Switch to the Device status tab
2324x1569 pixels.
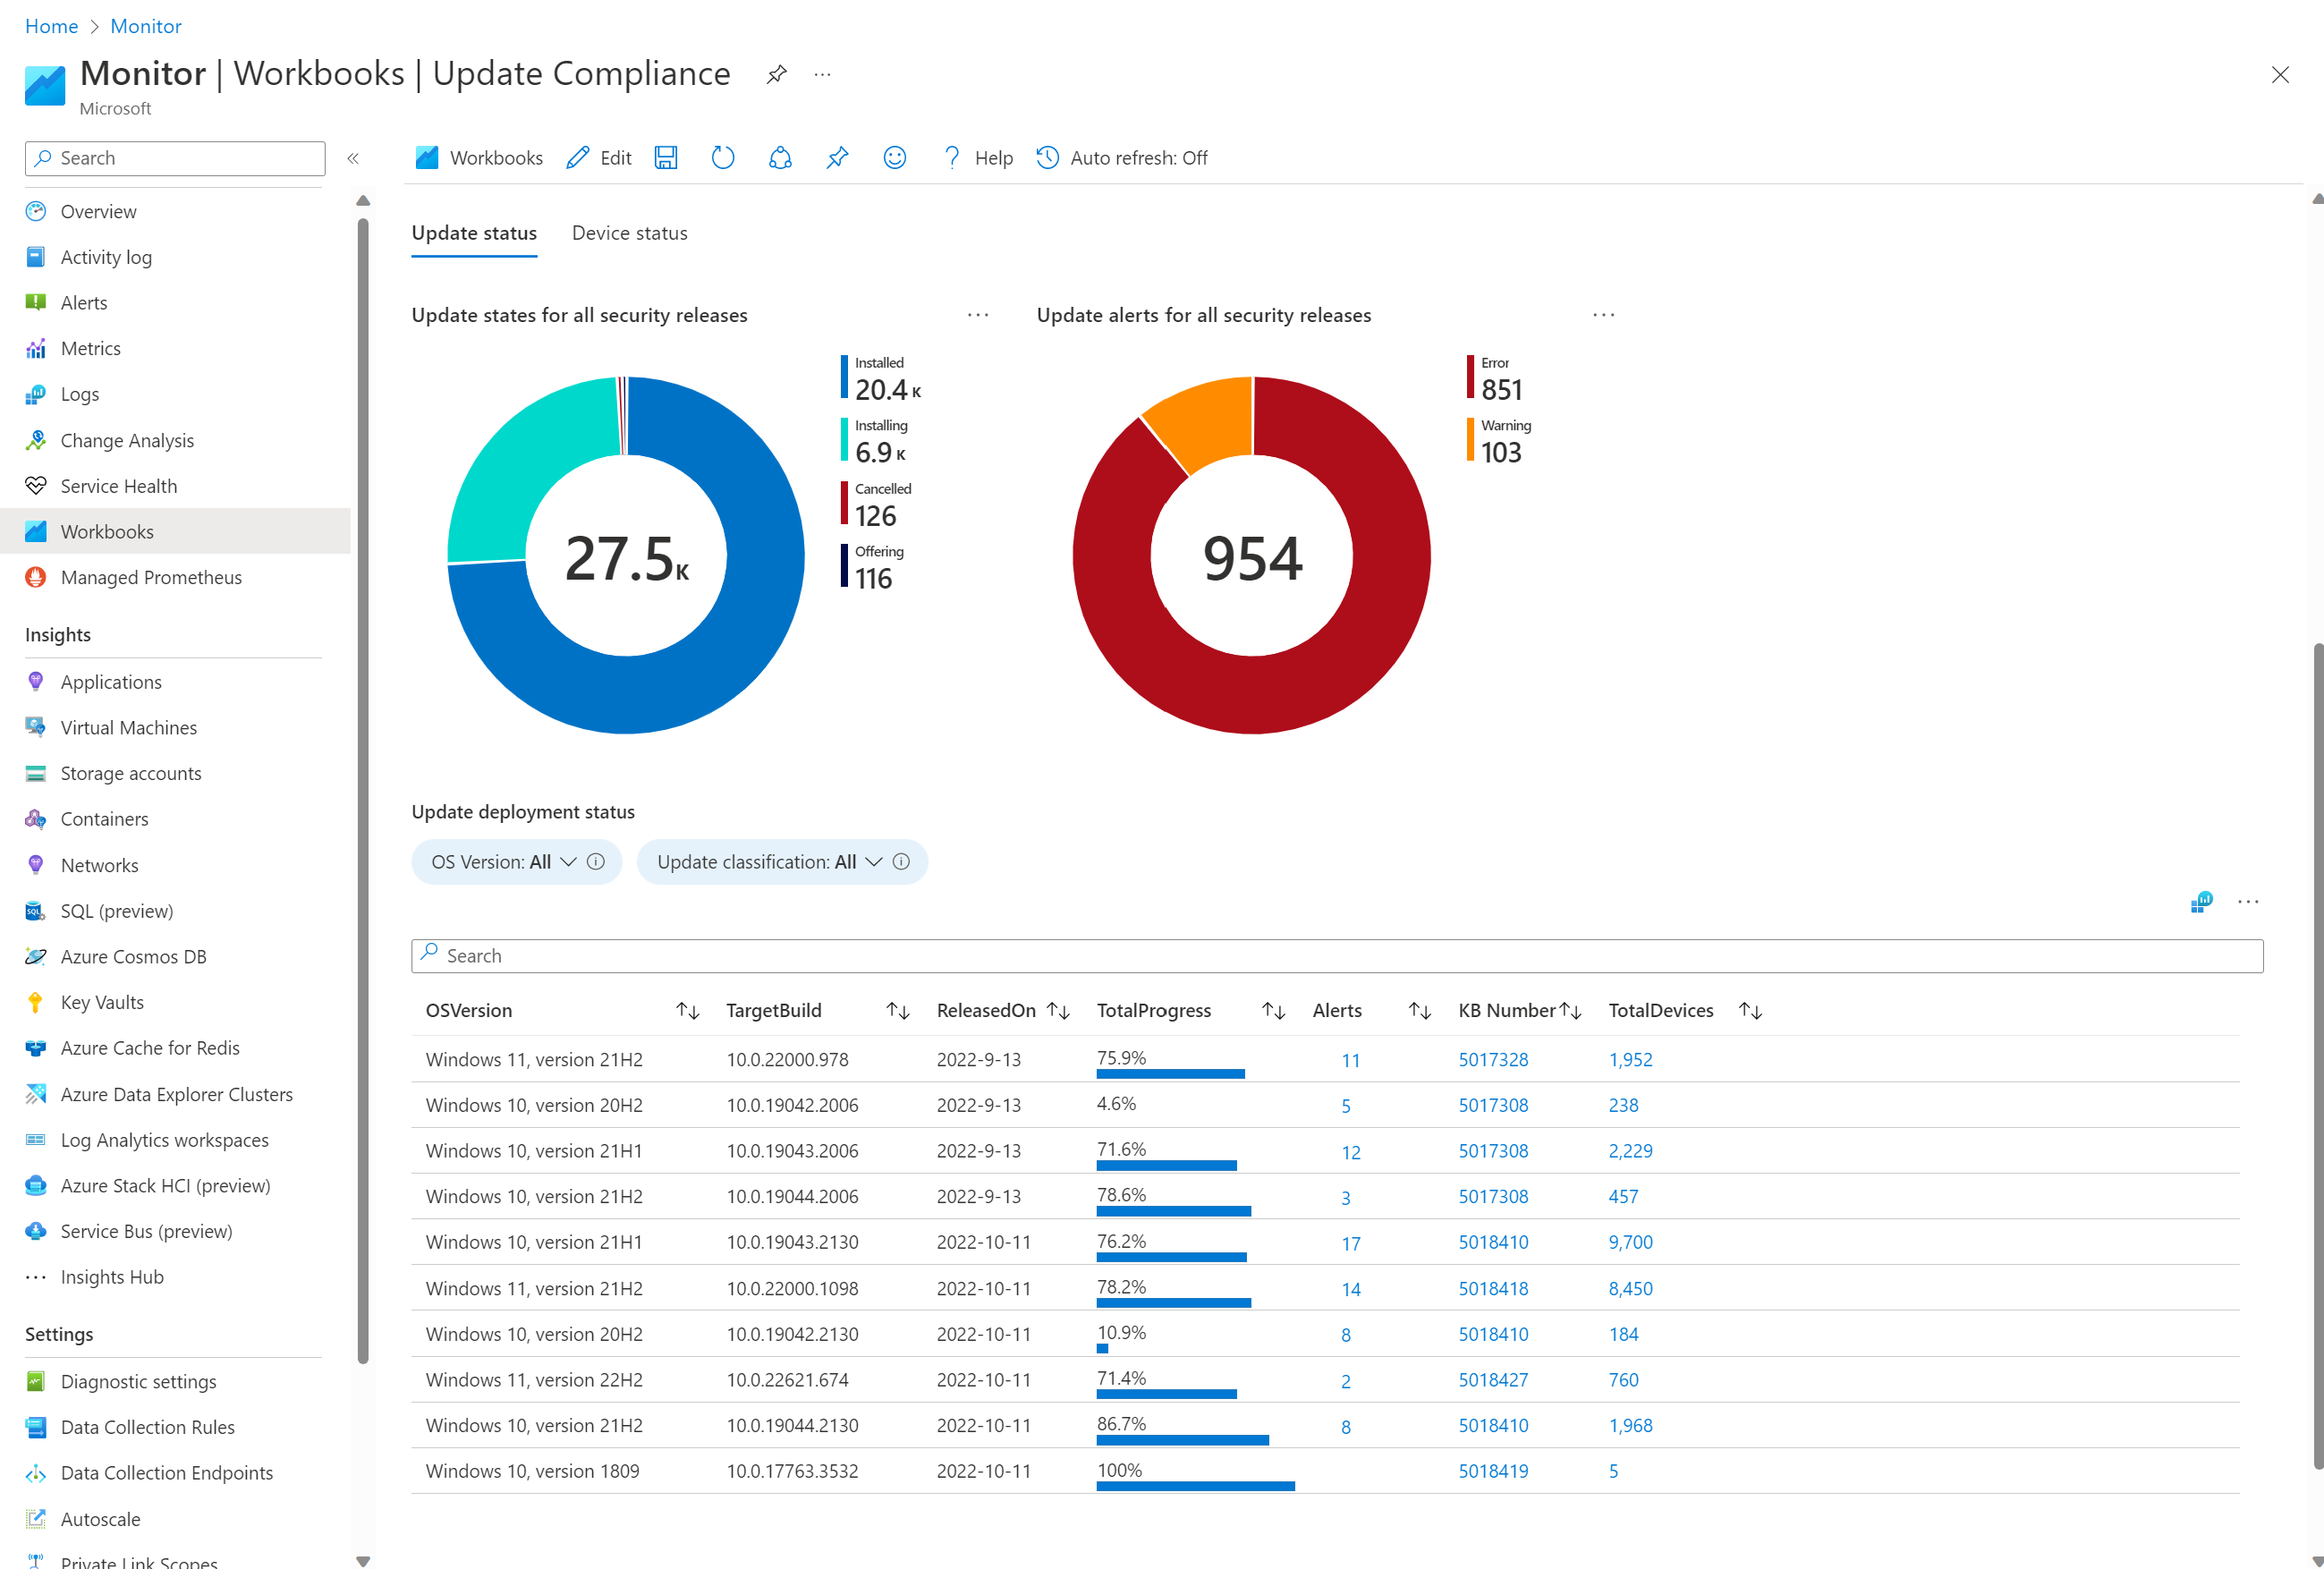629,233
